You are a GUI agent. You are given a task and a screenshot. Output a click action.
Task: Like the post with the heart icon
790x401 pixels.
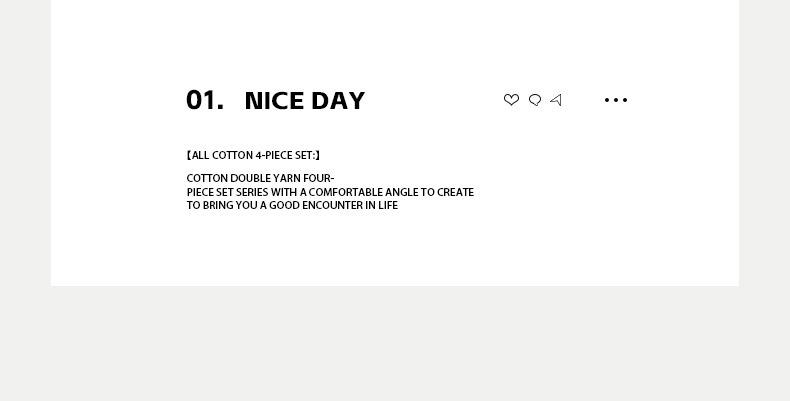click(511, 100)
